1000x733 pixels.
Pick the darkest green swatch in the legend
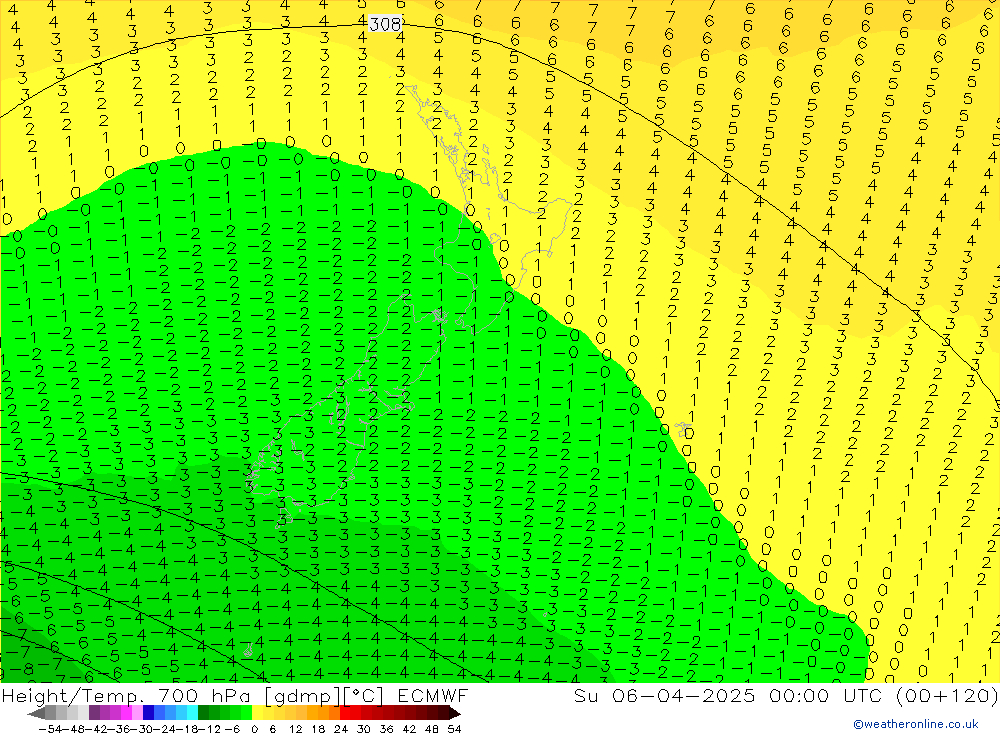pyautogui.click(x=203, y=713)
